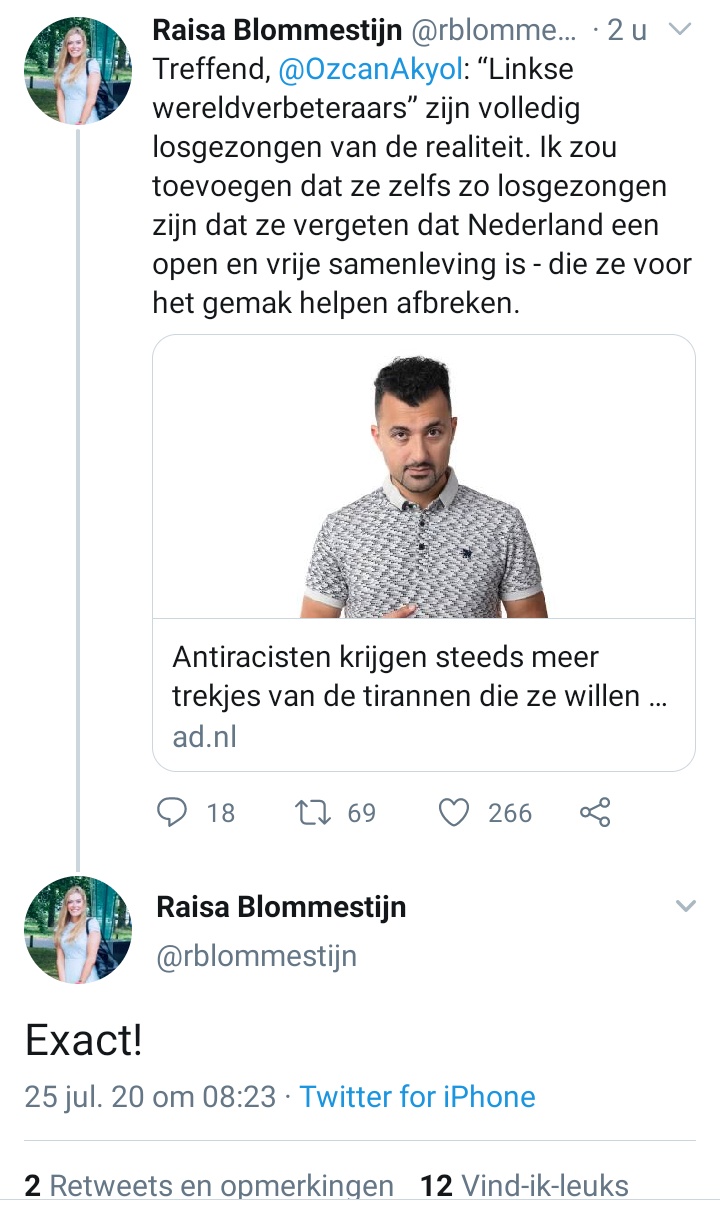
Task: Click the reply speech bubble icon
Action: click(173, 813)
